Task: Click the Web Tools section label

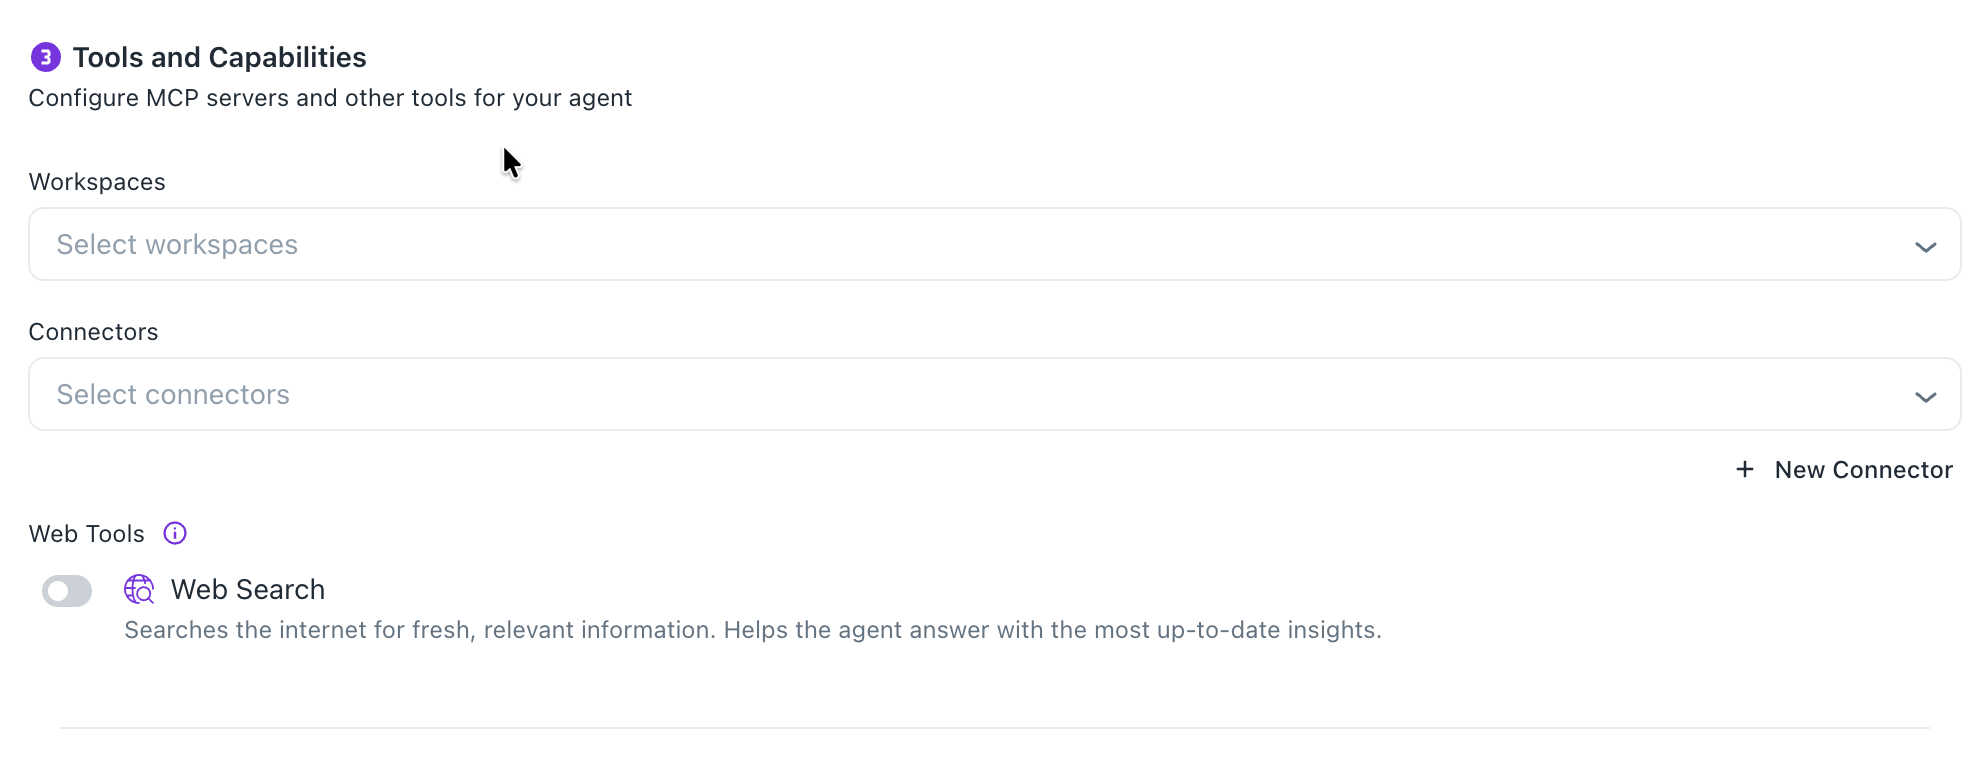Action: 87,534
